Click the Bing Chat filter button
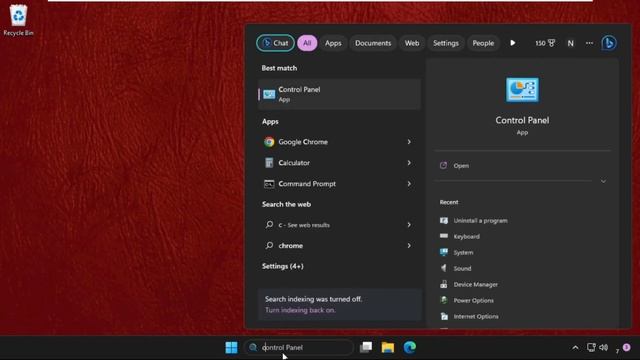 point(276,43)
